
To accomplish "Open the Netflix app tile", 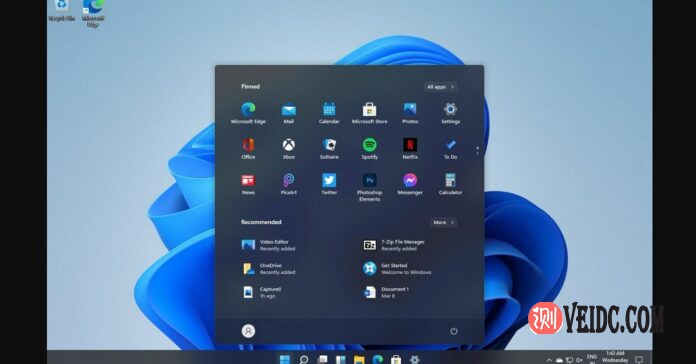I will click(x=410, y=148).
